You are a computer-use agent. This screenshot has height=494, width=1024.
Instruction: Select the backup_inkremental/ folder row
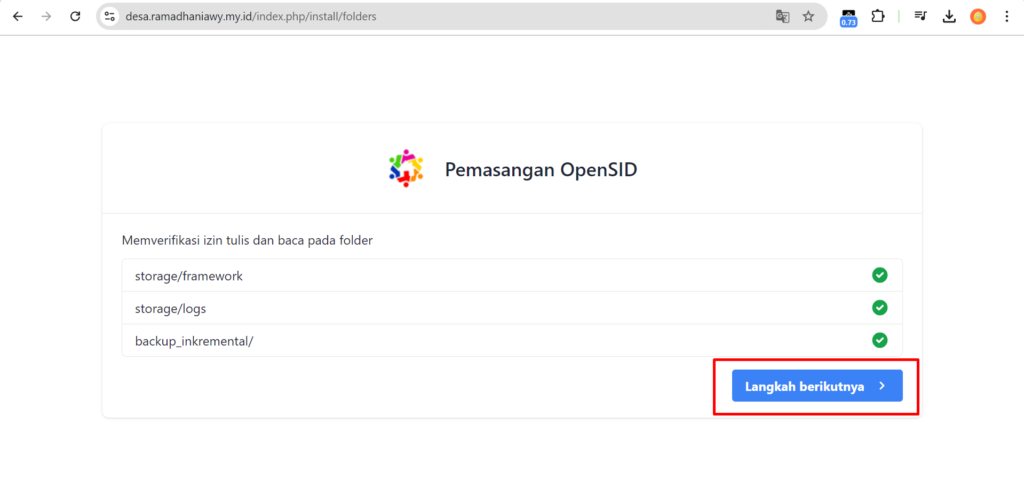click(x=512, y=340)
